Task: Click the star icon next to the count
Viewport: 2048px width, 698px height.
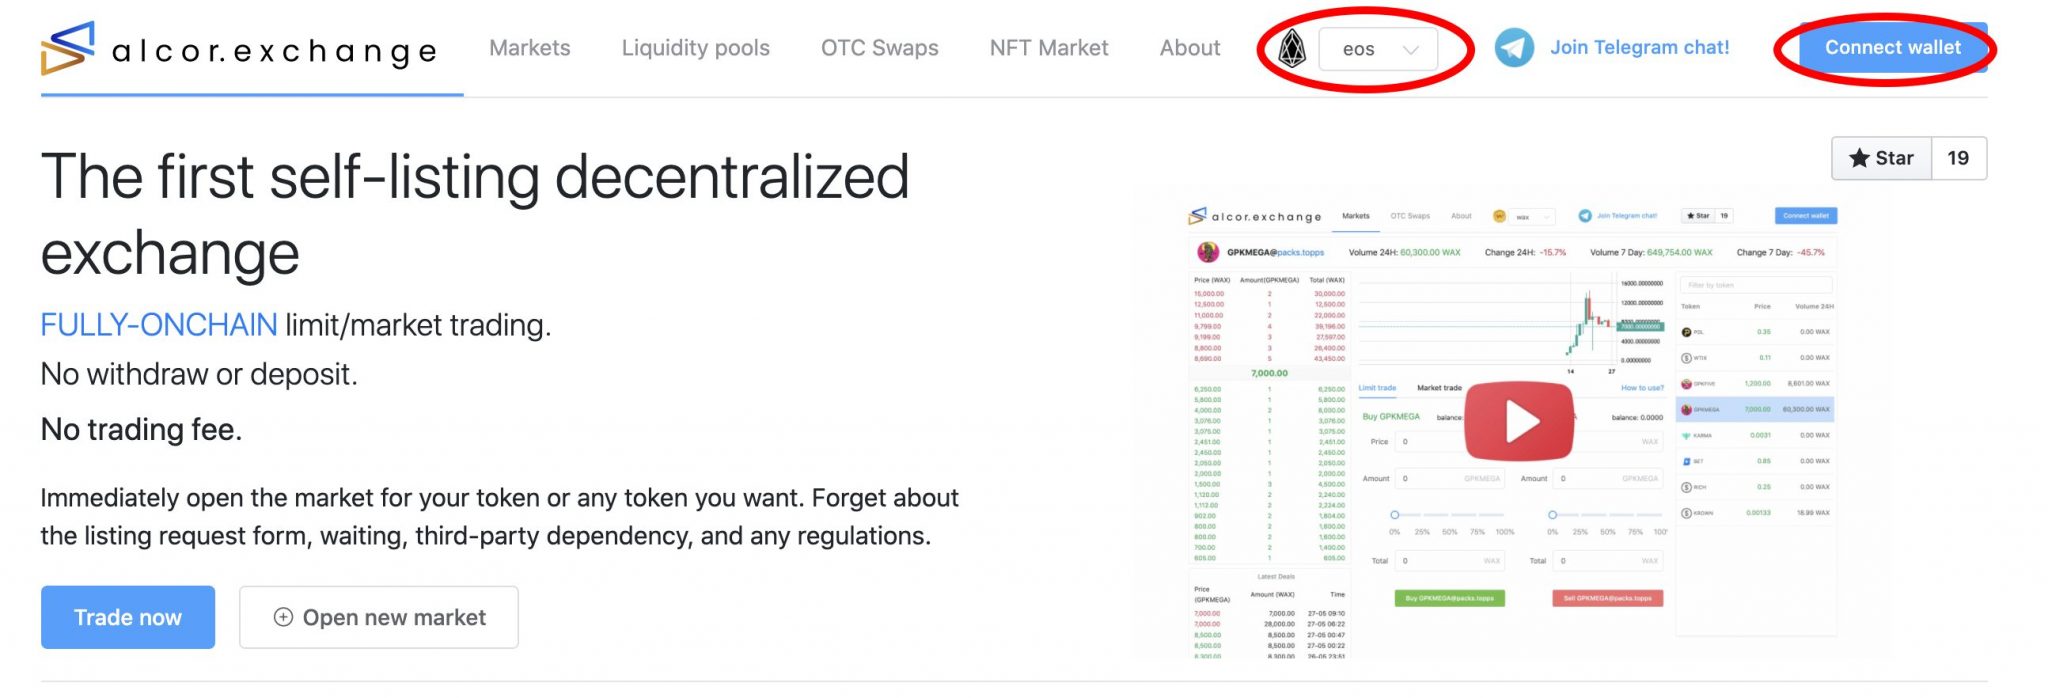Action: pos(1860,157)
